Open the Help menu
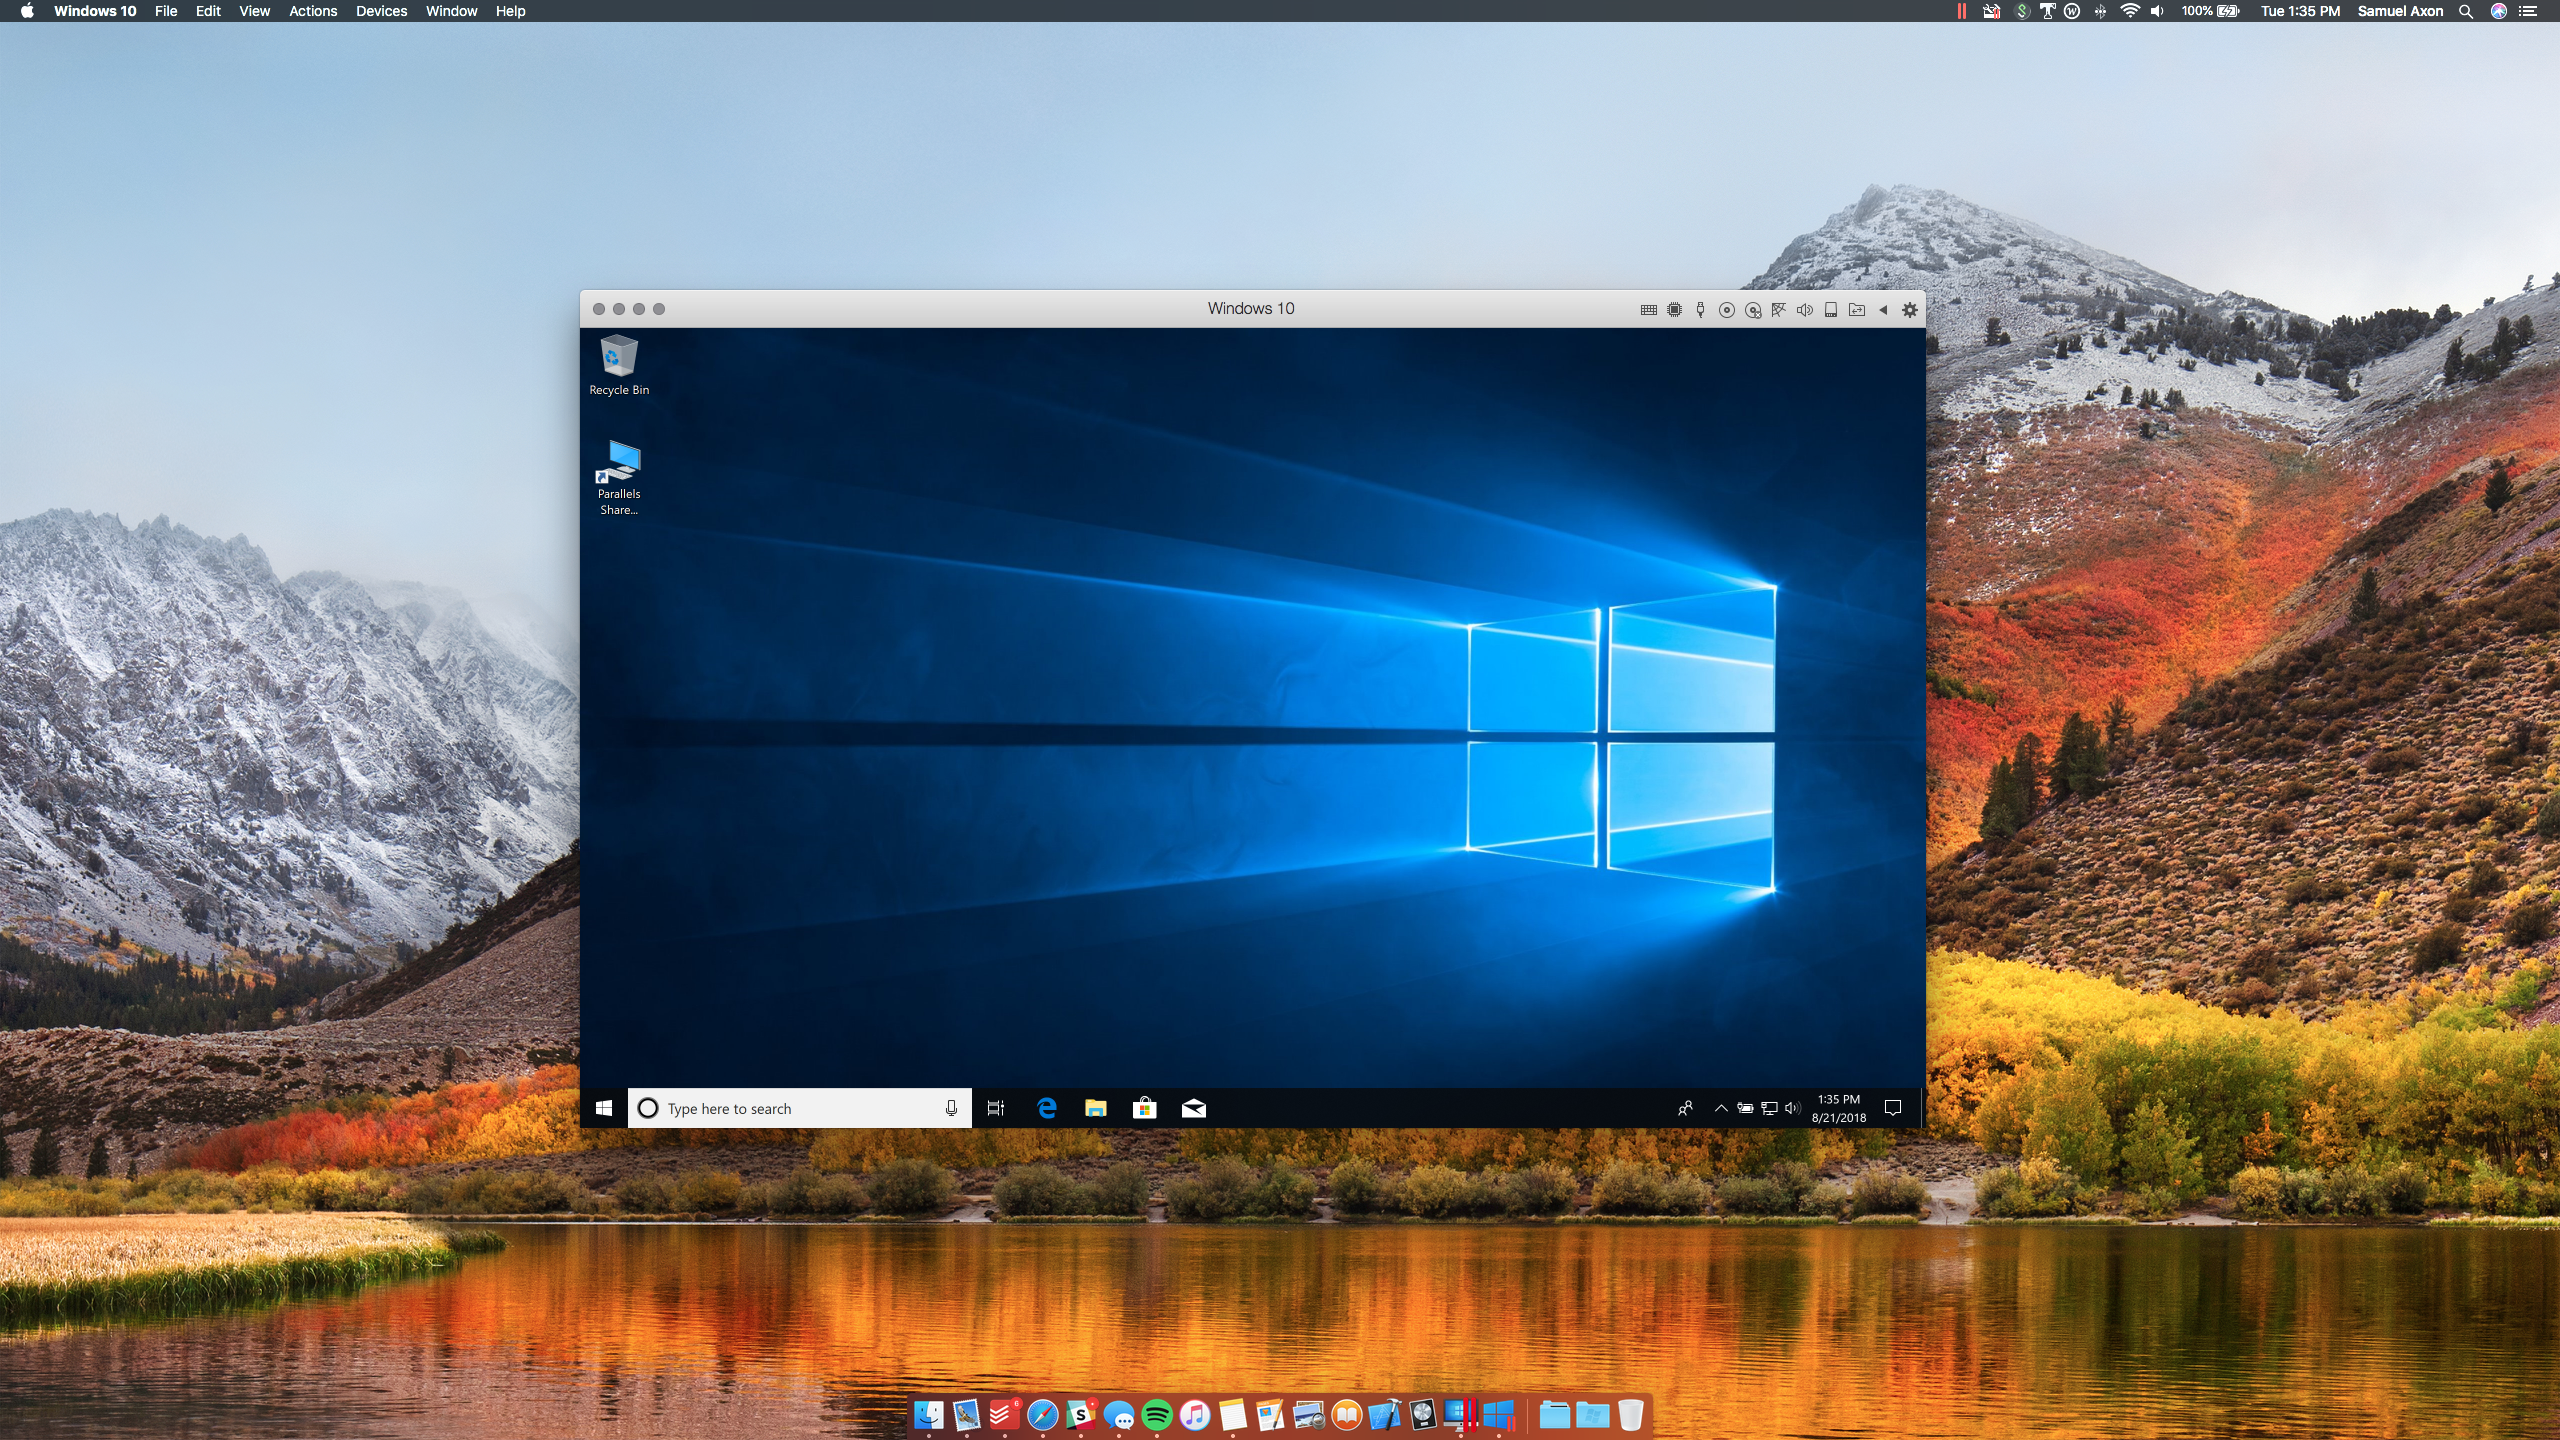Viewport: 2560px width, 1440px height. point(510,11)
